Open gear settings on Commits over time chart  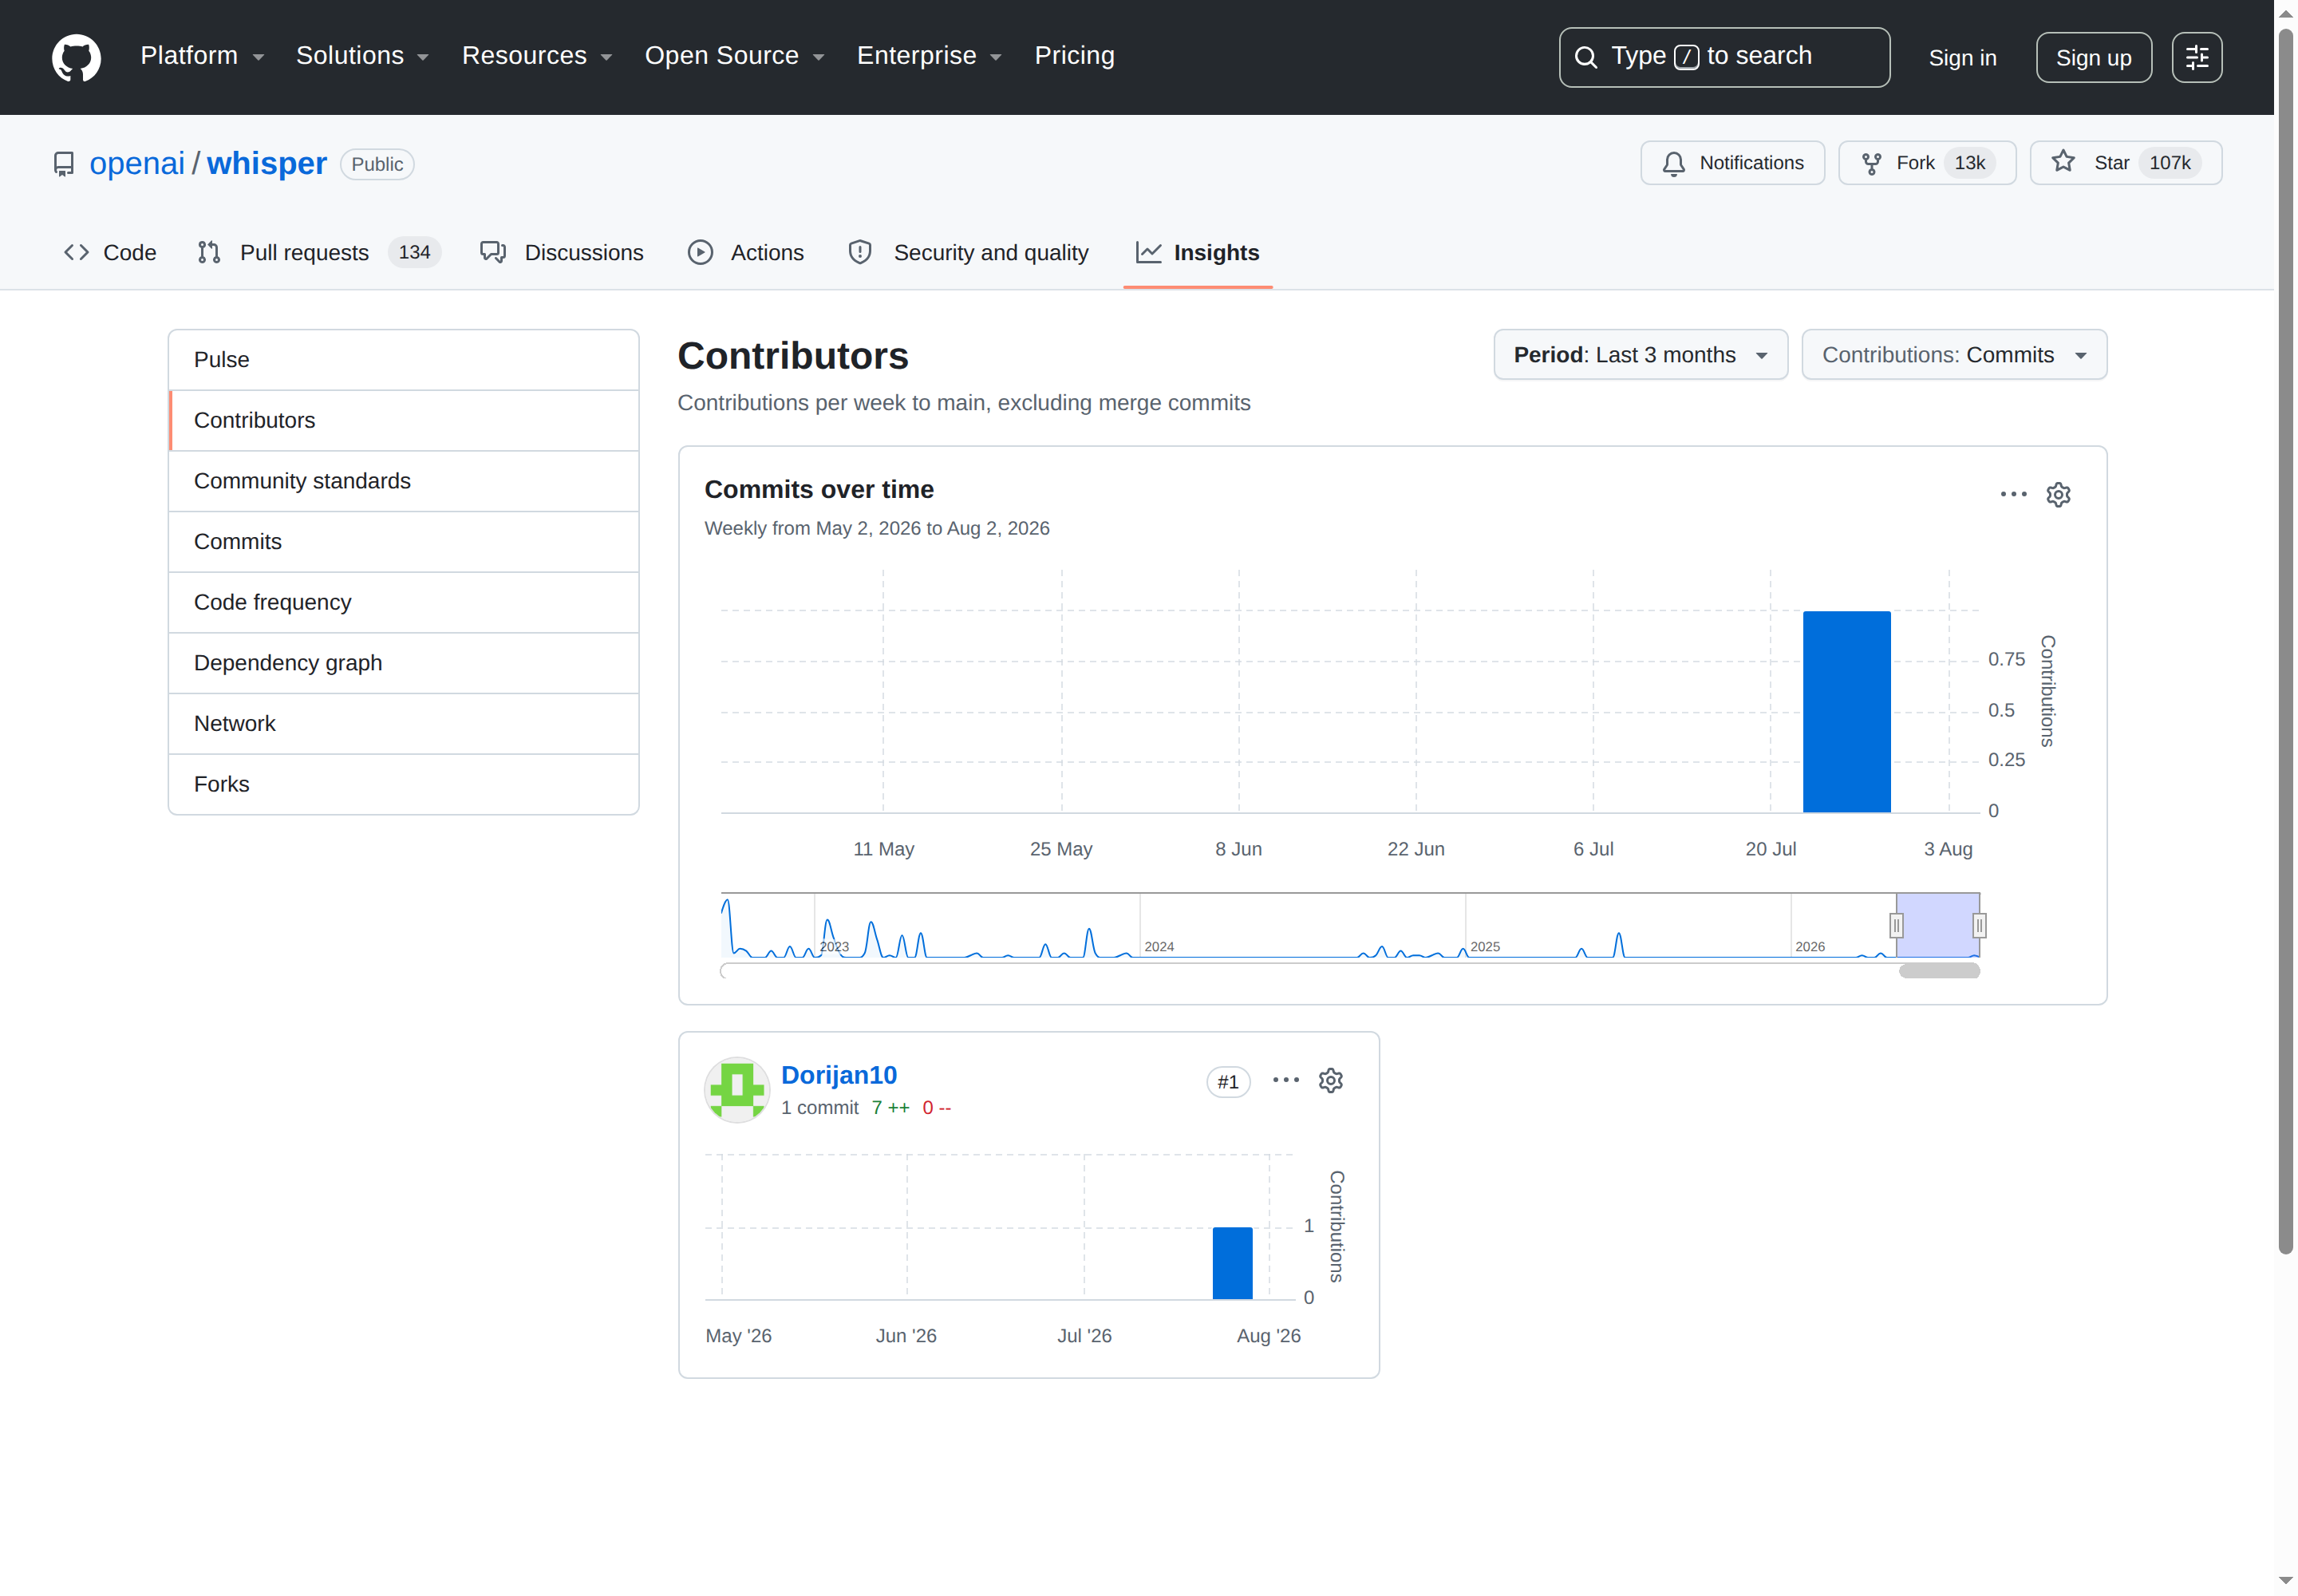click(2058, 494)
